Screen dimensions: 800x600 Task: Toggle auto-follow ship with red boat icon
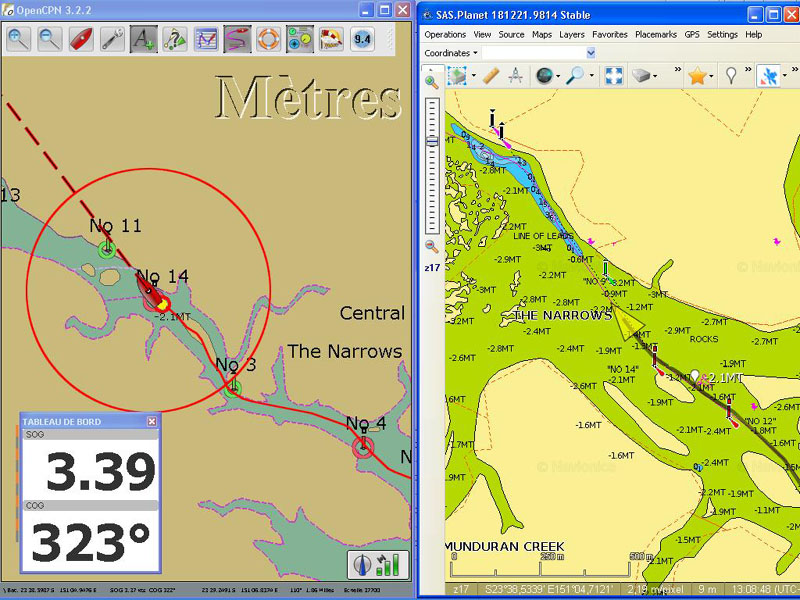81,39
